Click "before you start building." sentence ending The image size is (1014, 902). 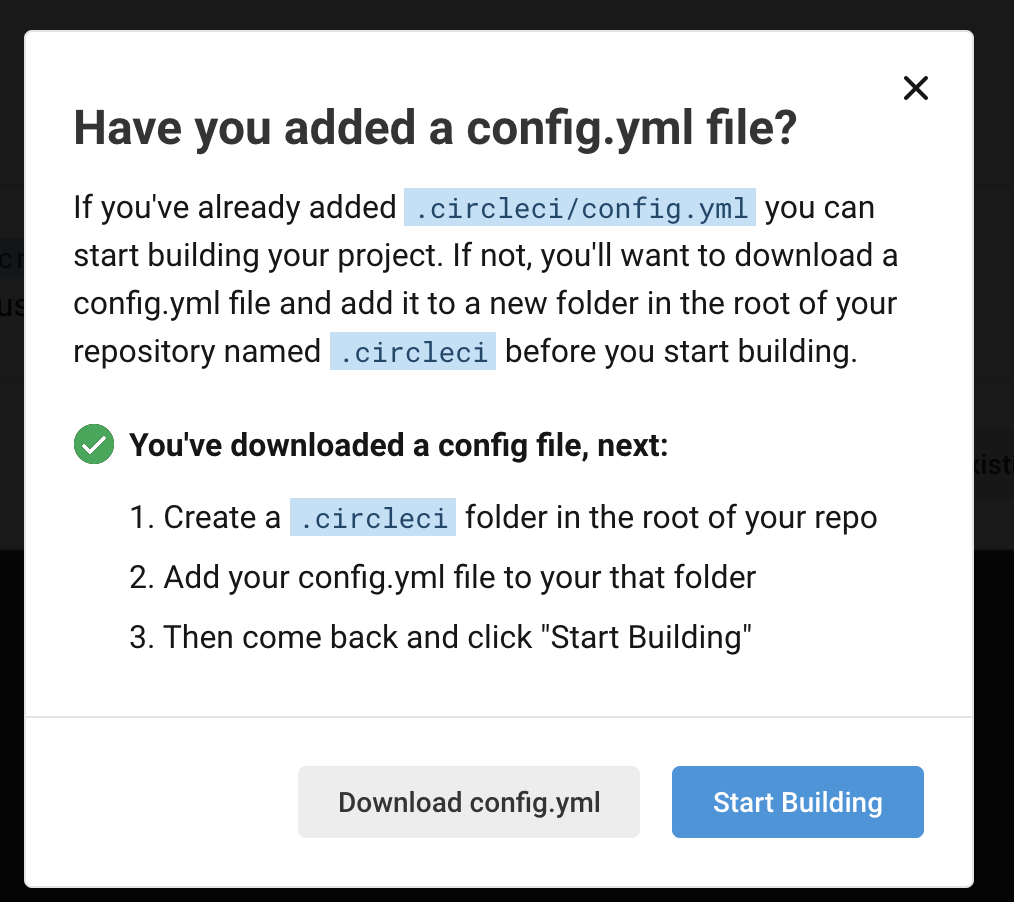pos(681,352)
